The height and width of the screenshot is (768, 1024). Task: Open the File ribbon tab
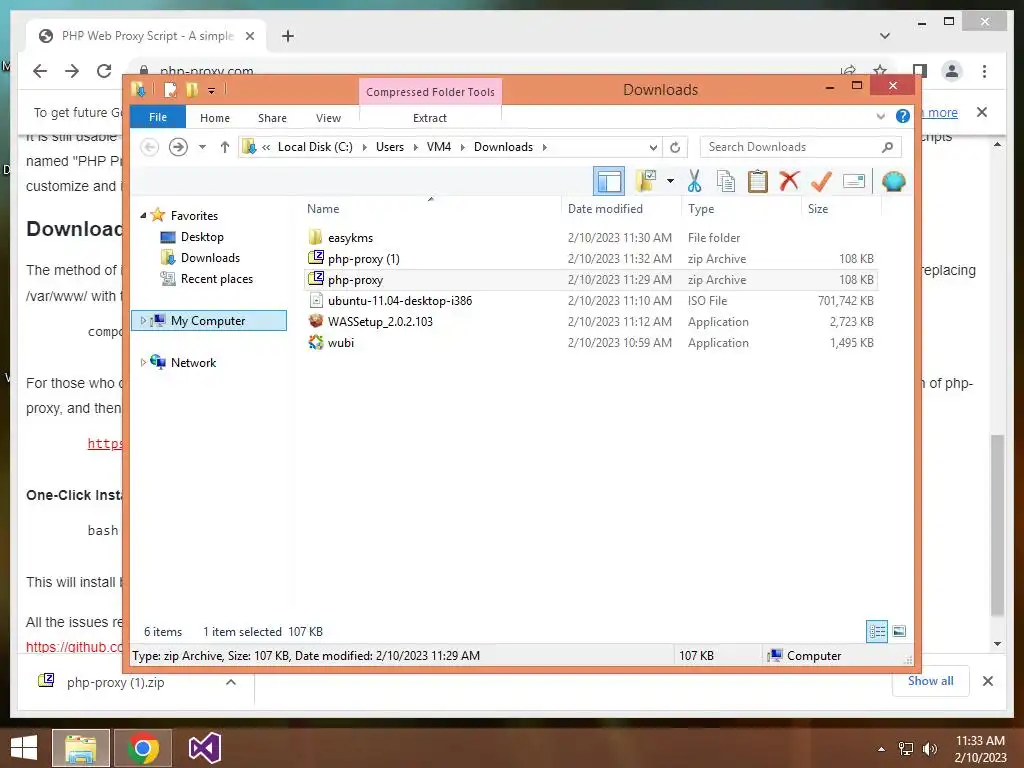158,117
